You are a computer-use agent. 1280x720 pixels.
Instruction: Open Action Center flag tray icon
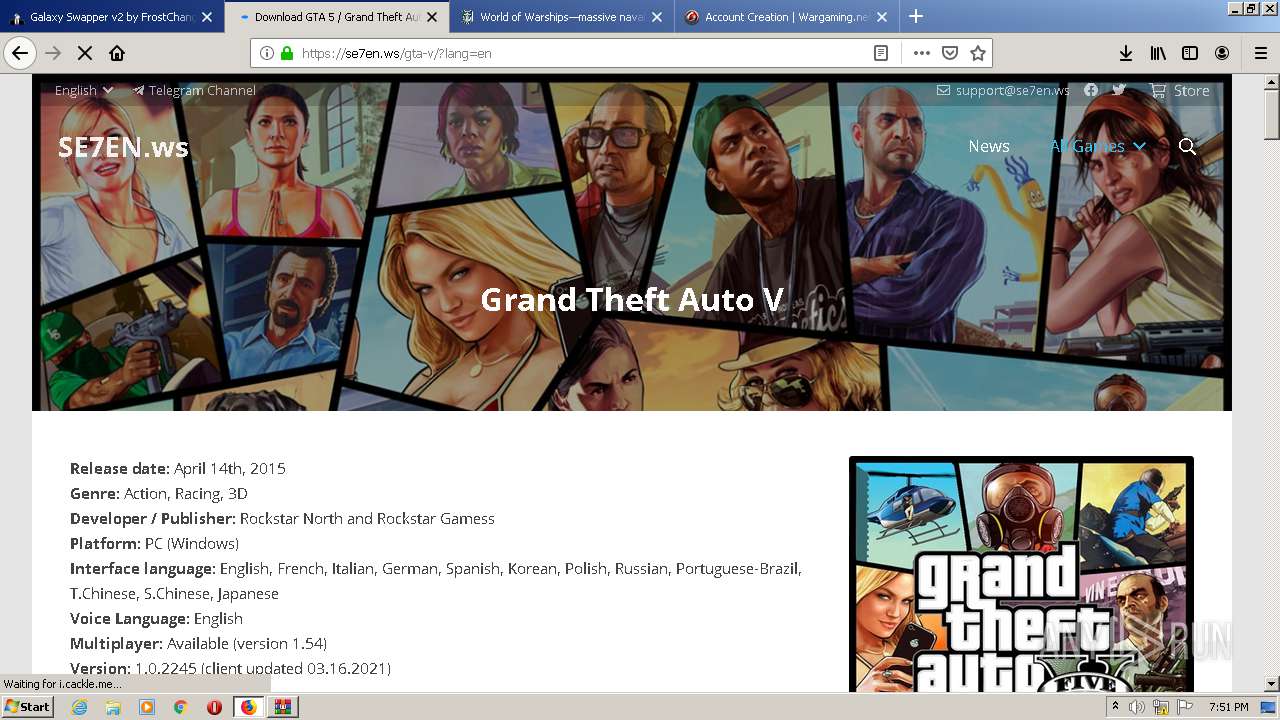1185,707
